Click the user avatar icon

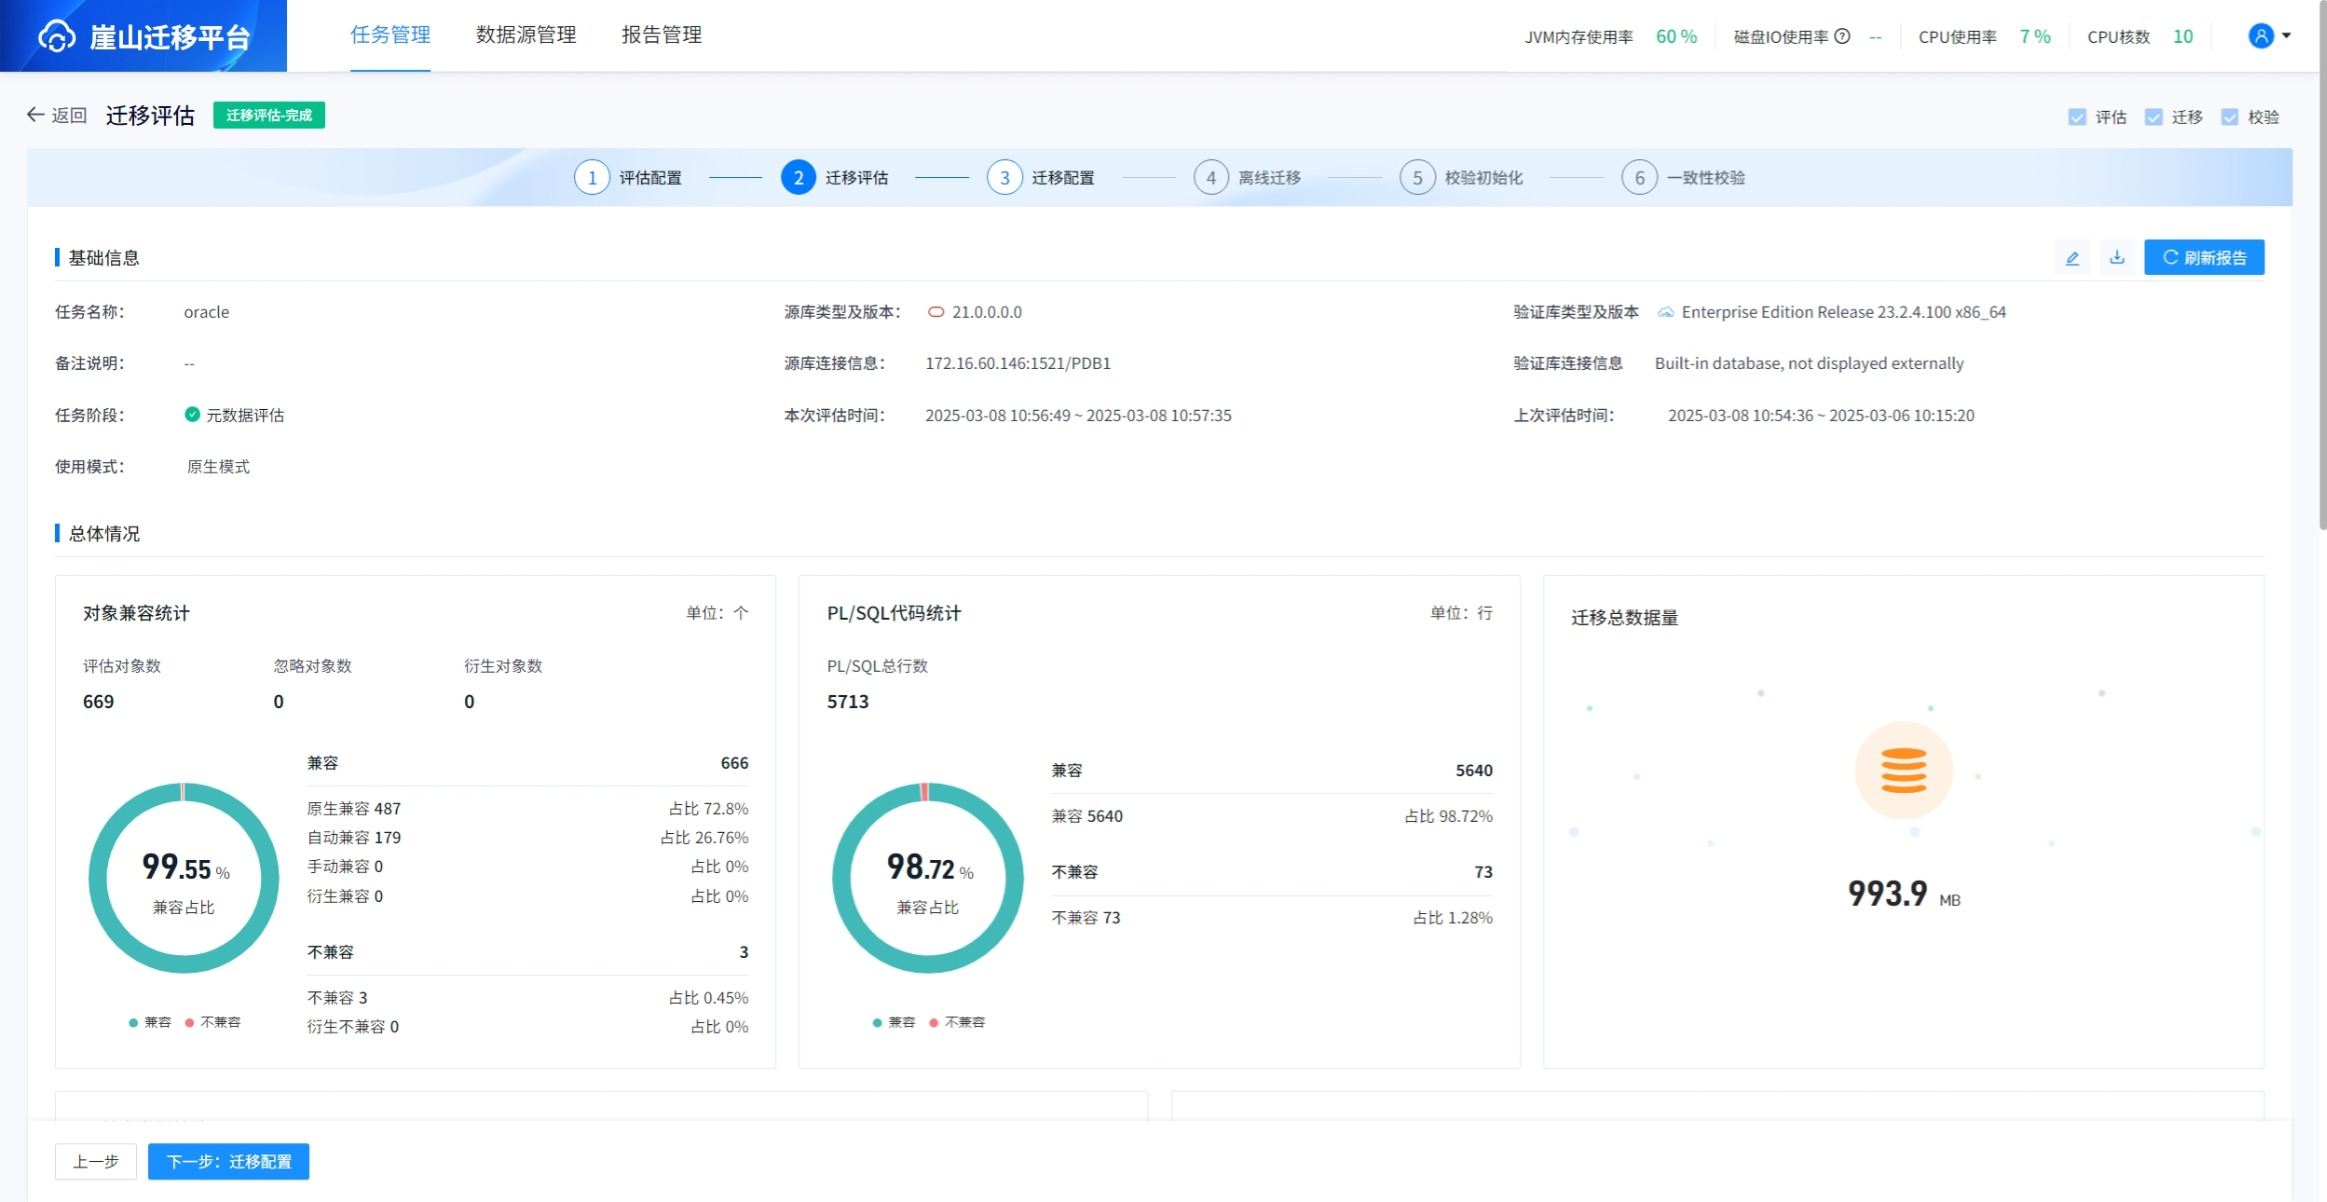click(2260, 36)
